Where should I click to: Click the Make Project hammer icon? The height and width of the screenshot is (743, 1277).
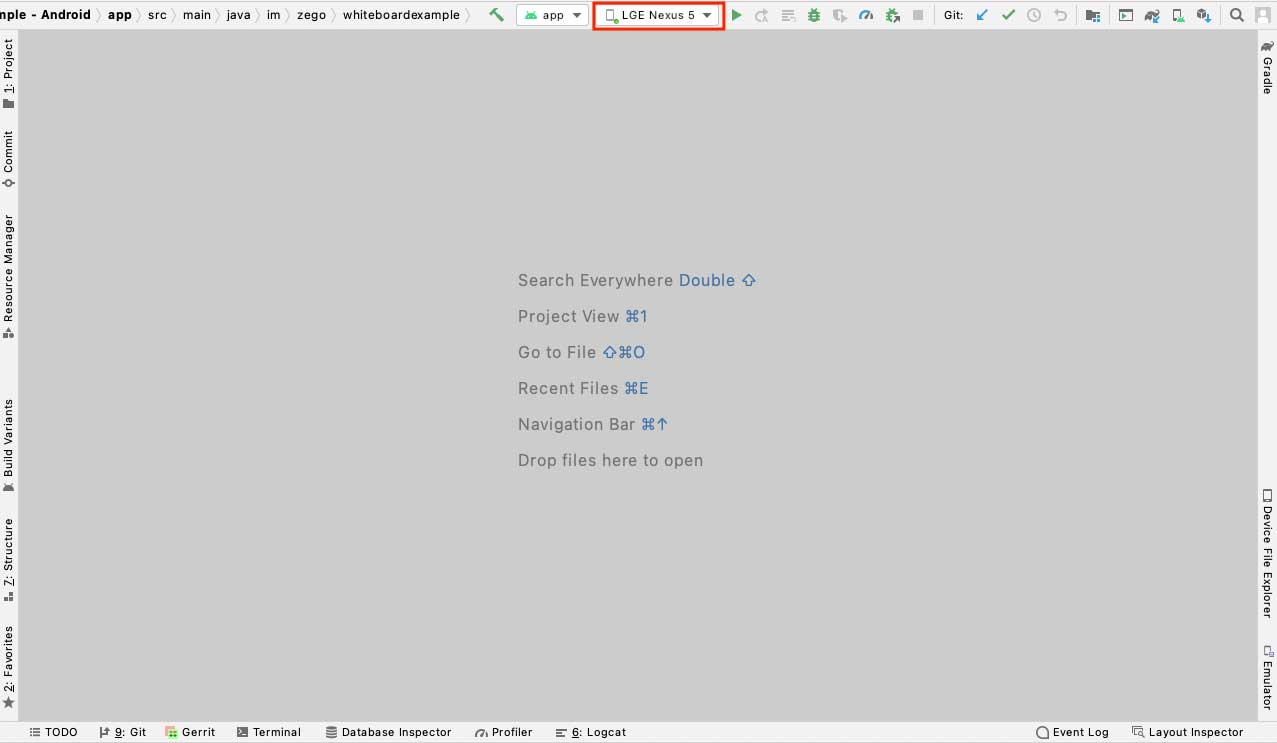pyautogui.click(x=496, y=15)
